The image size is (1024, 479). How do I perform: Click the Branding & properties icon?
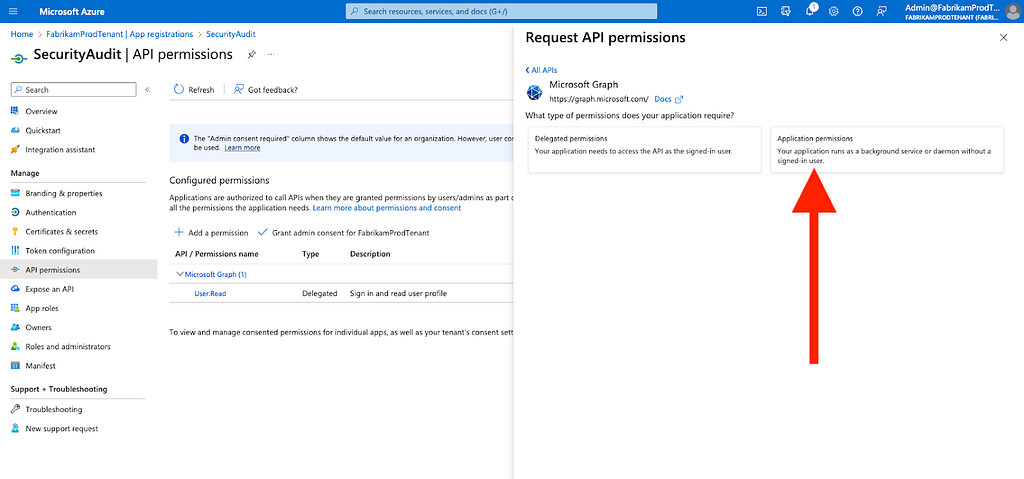click(15, 193)
